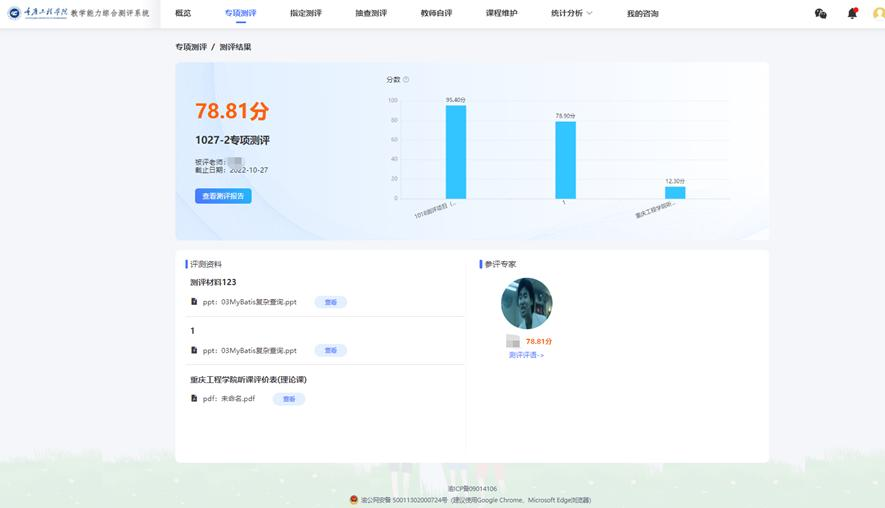
Task: Open the 测评评语-> link
Action: point(526,355)
